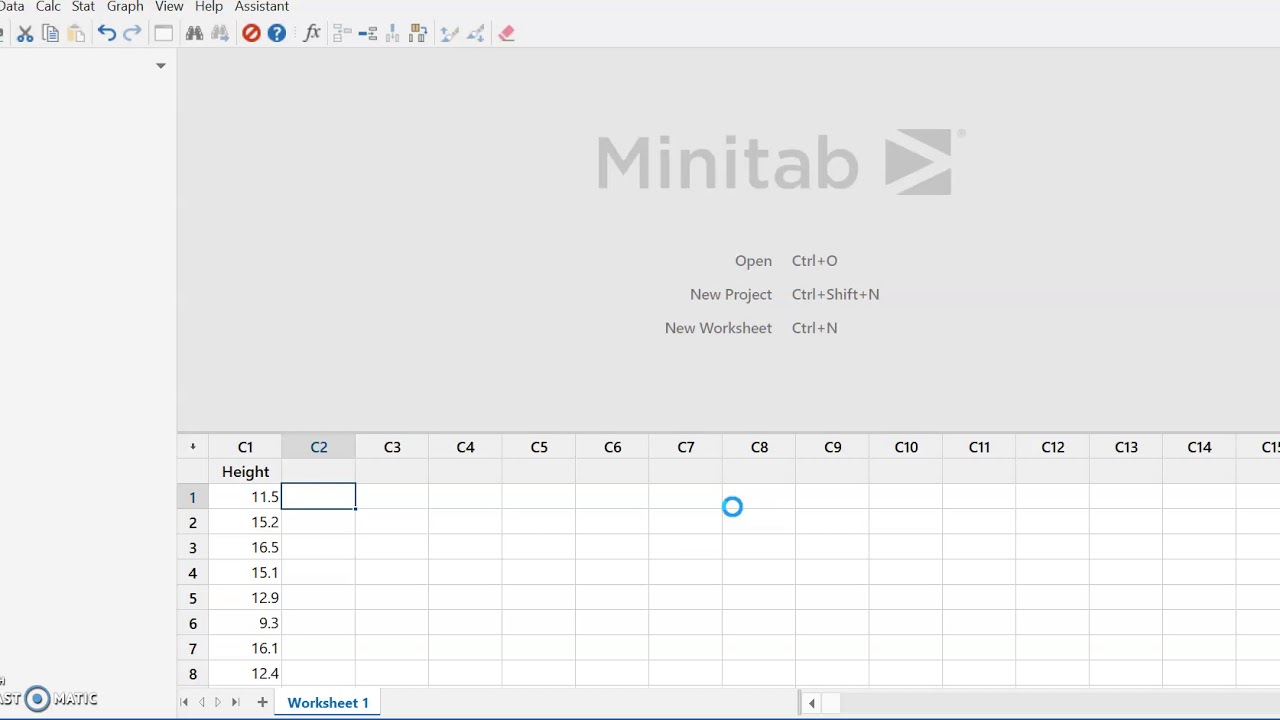
Task: Click the brown columns toolbar icon
Action: coord(418,33)
